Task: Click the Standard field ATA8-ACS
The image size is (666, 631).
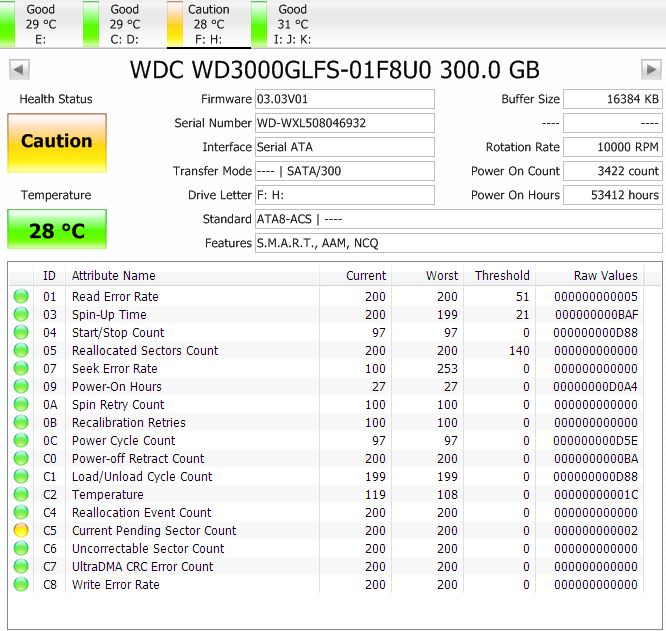Action: tap(459, 219)
